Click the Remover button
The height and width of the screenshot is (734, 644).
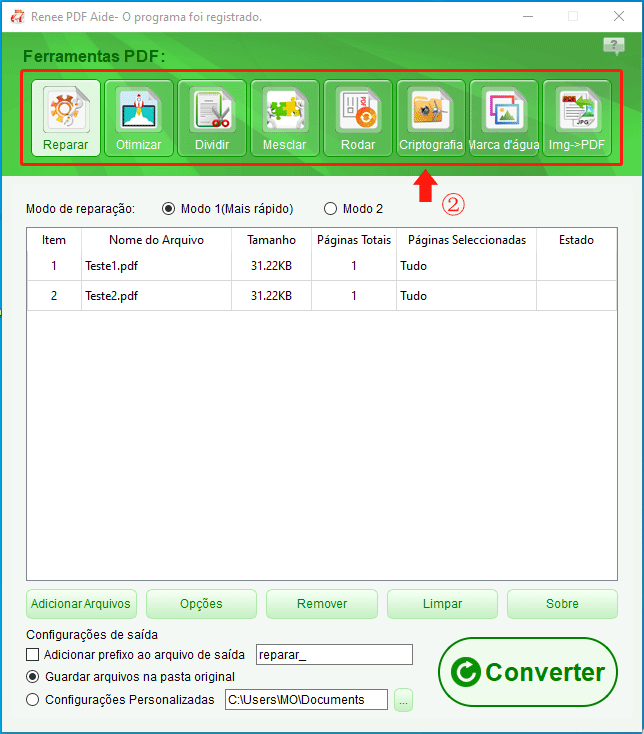322,604
